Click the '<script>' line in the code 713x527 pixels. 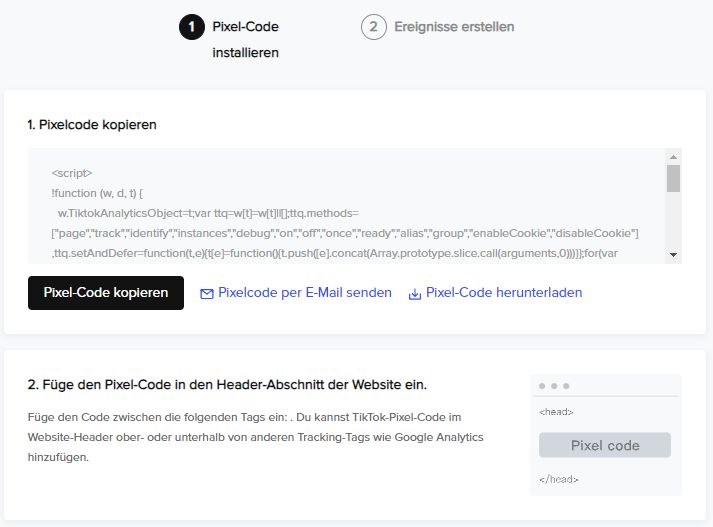(x=72, y=173)
